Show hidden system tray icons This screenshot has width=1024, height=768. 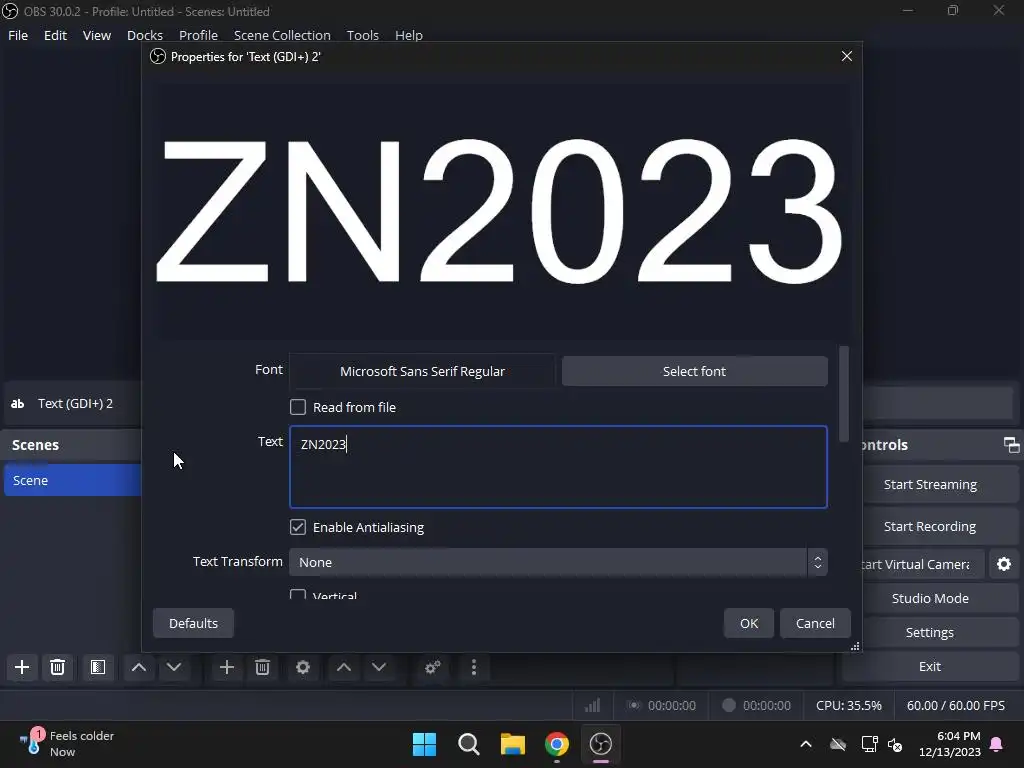click(x=806, y=744)
